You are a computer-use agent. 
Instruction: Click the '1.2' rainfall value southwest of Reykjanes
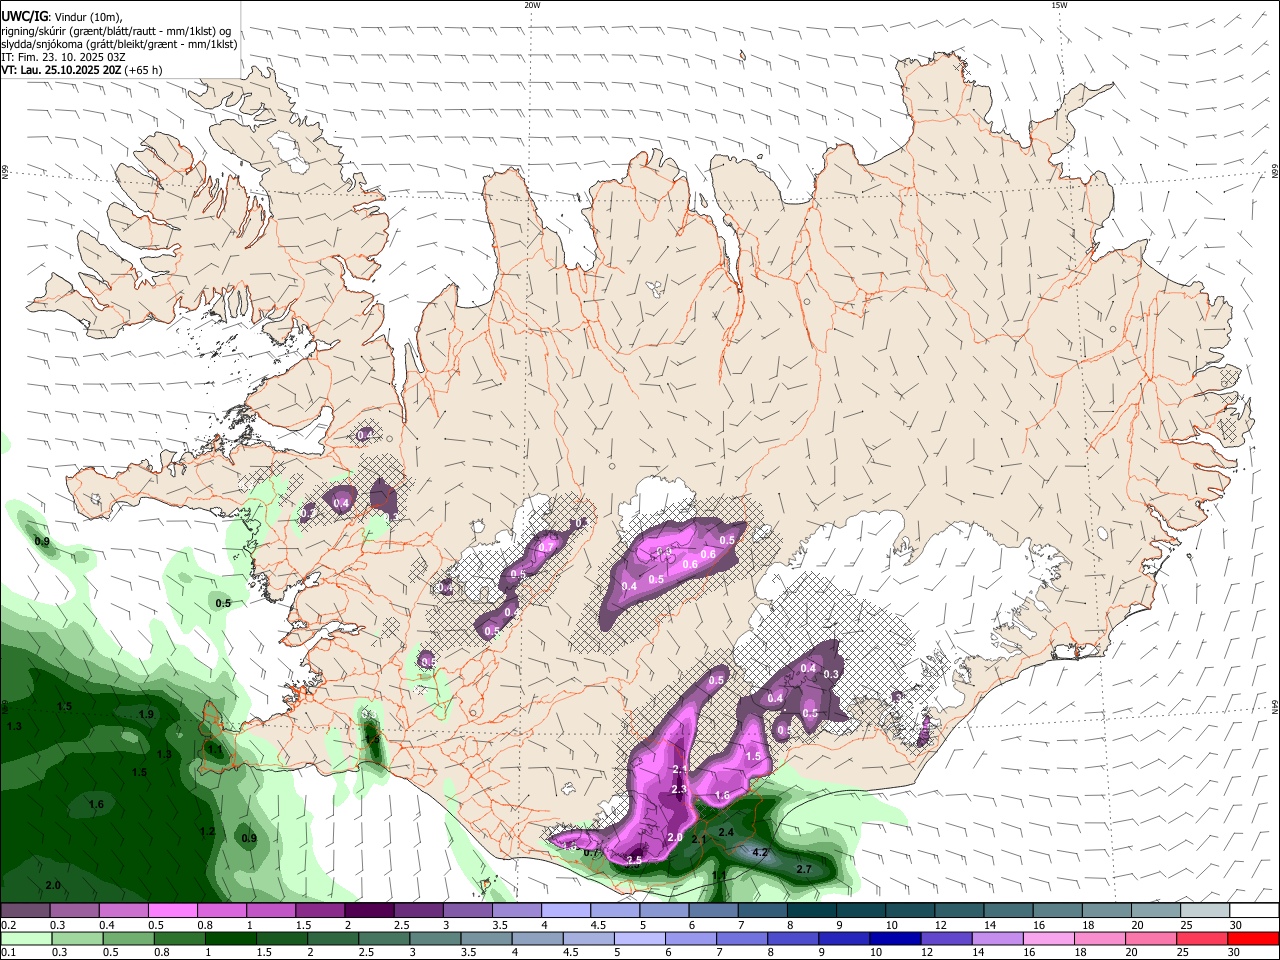[207, 832]
